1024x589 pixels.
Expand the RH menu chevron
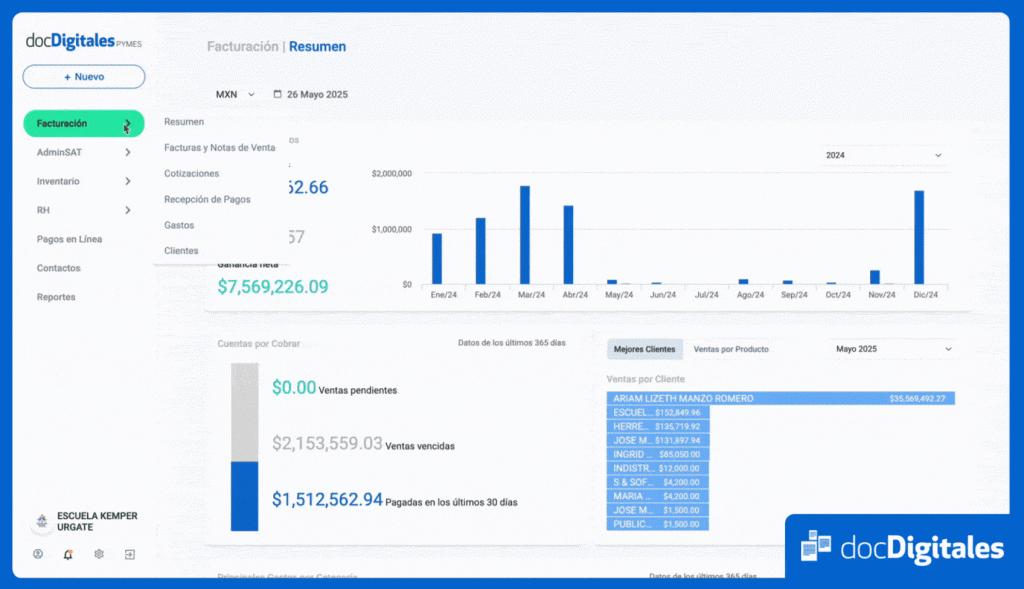(x=128, y=210)
